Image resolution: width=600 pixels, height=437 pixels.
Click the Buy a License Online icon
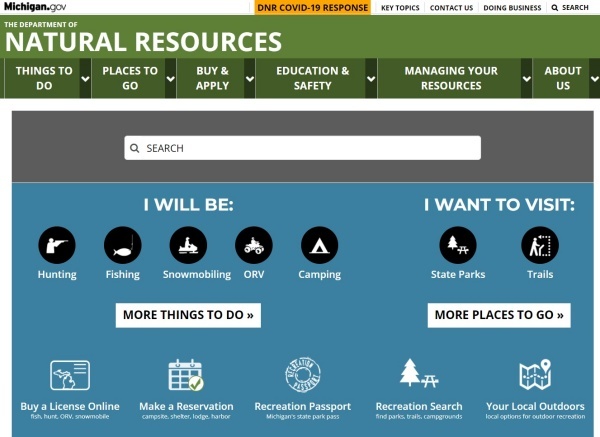click(x=70, y=376)
